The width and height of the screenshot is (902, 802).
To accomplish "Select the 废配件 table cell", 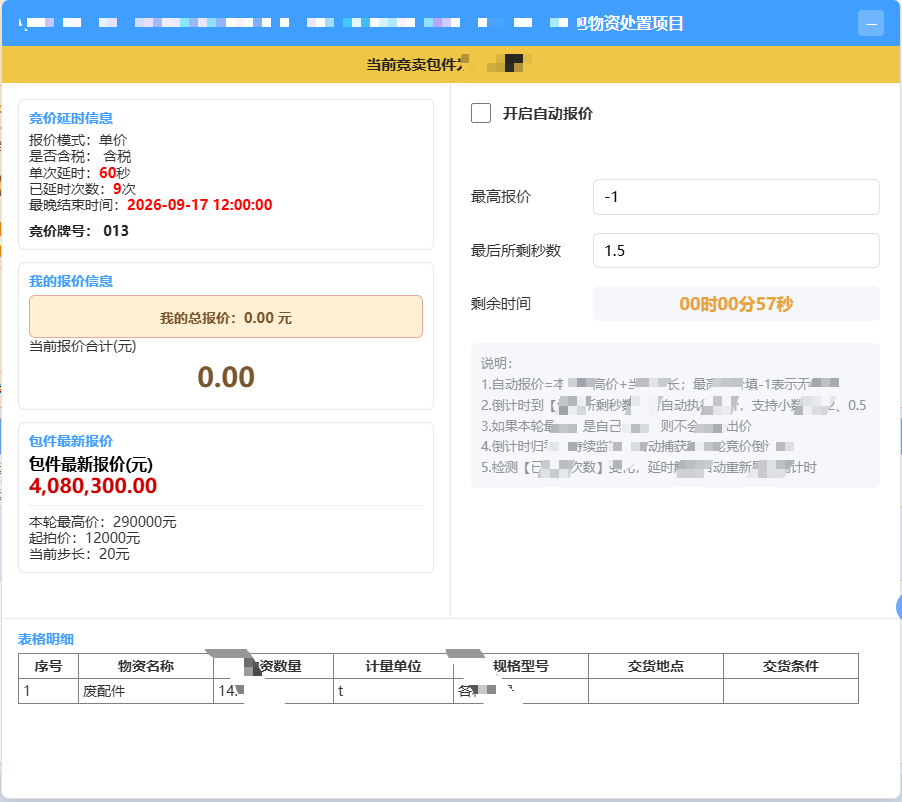I will pyautogui.click(x=146, y=690).
